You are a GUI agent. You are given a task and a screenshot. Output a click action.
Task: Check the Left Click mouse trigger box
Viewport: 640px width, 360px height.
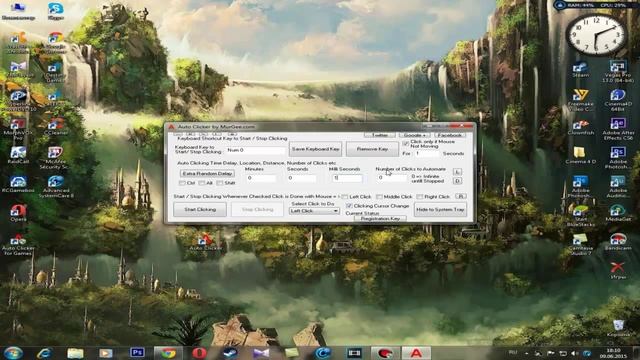point(345,197)
